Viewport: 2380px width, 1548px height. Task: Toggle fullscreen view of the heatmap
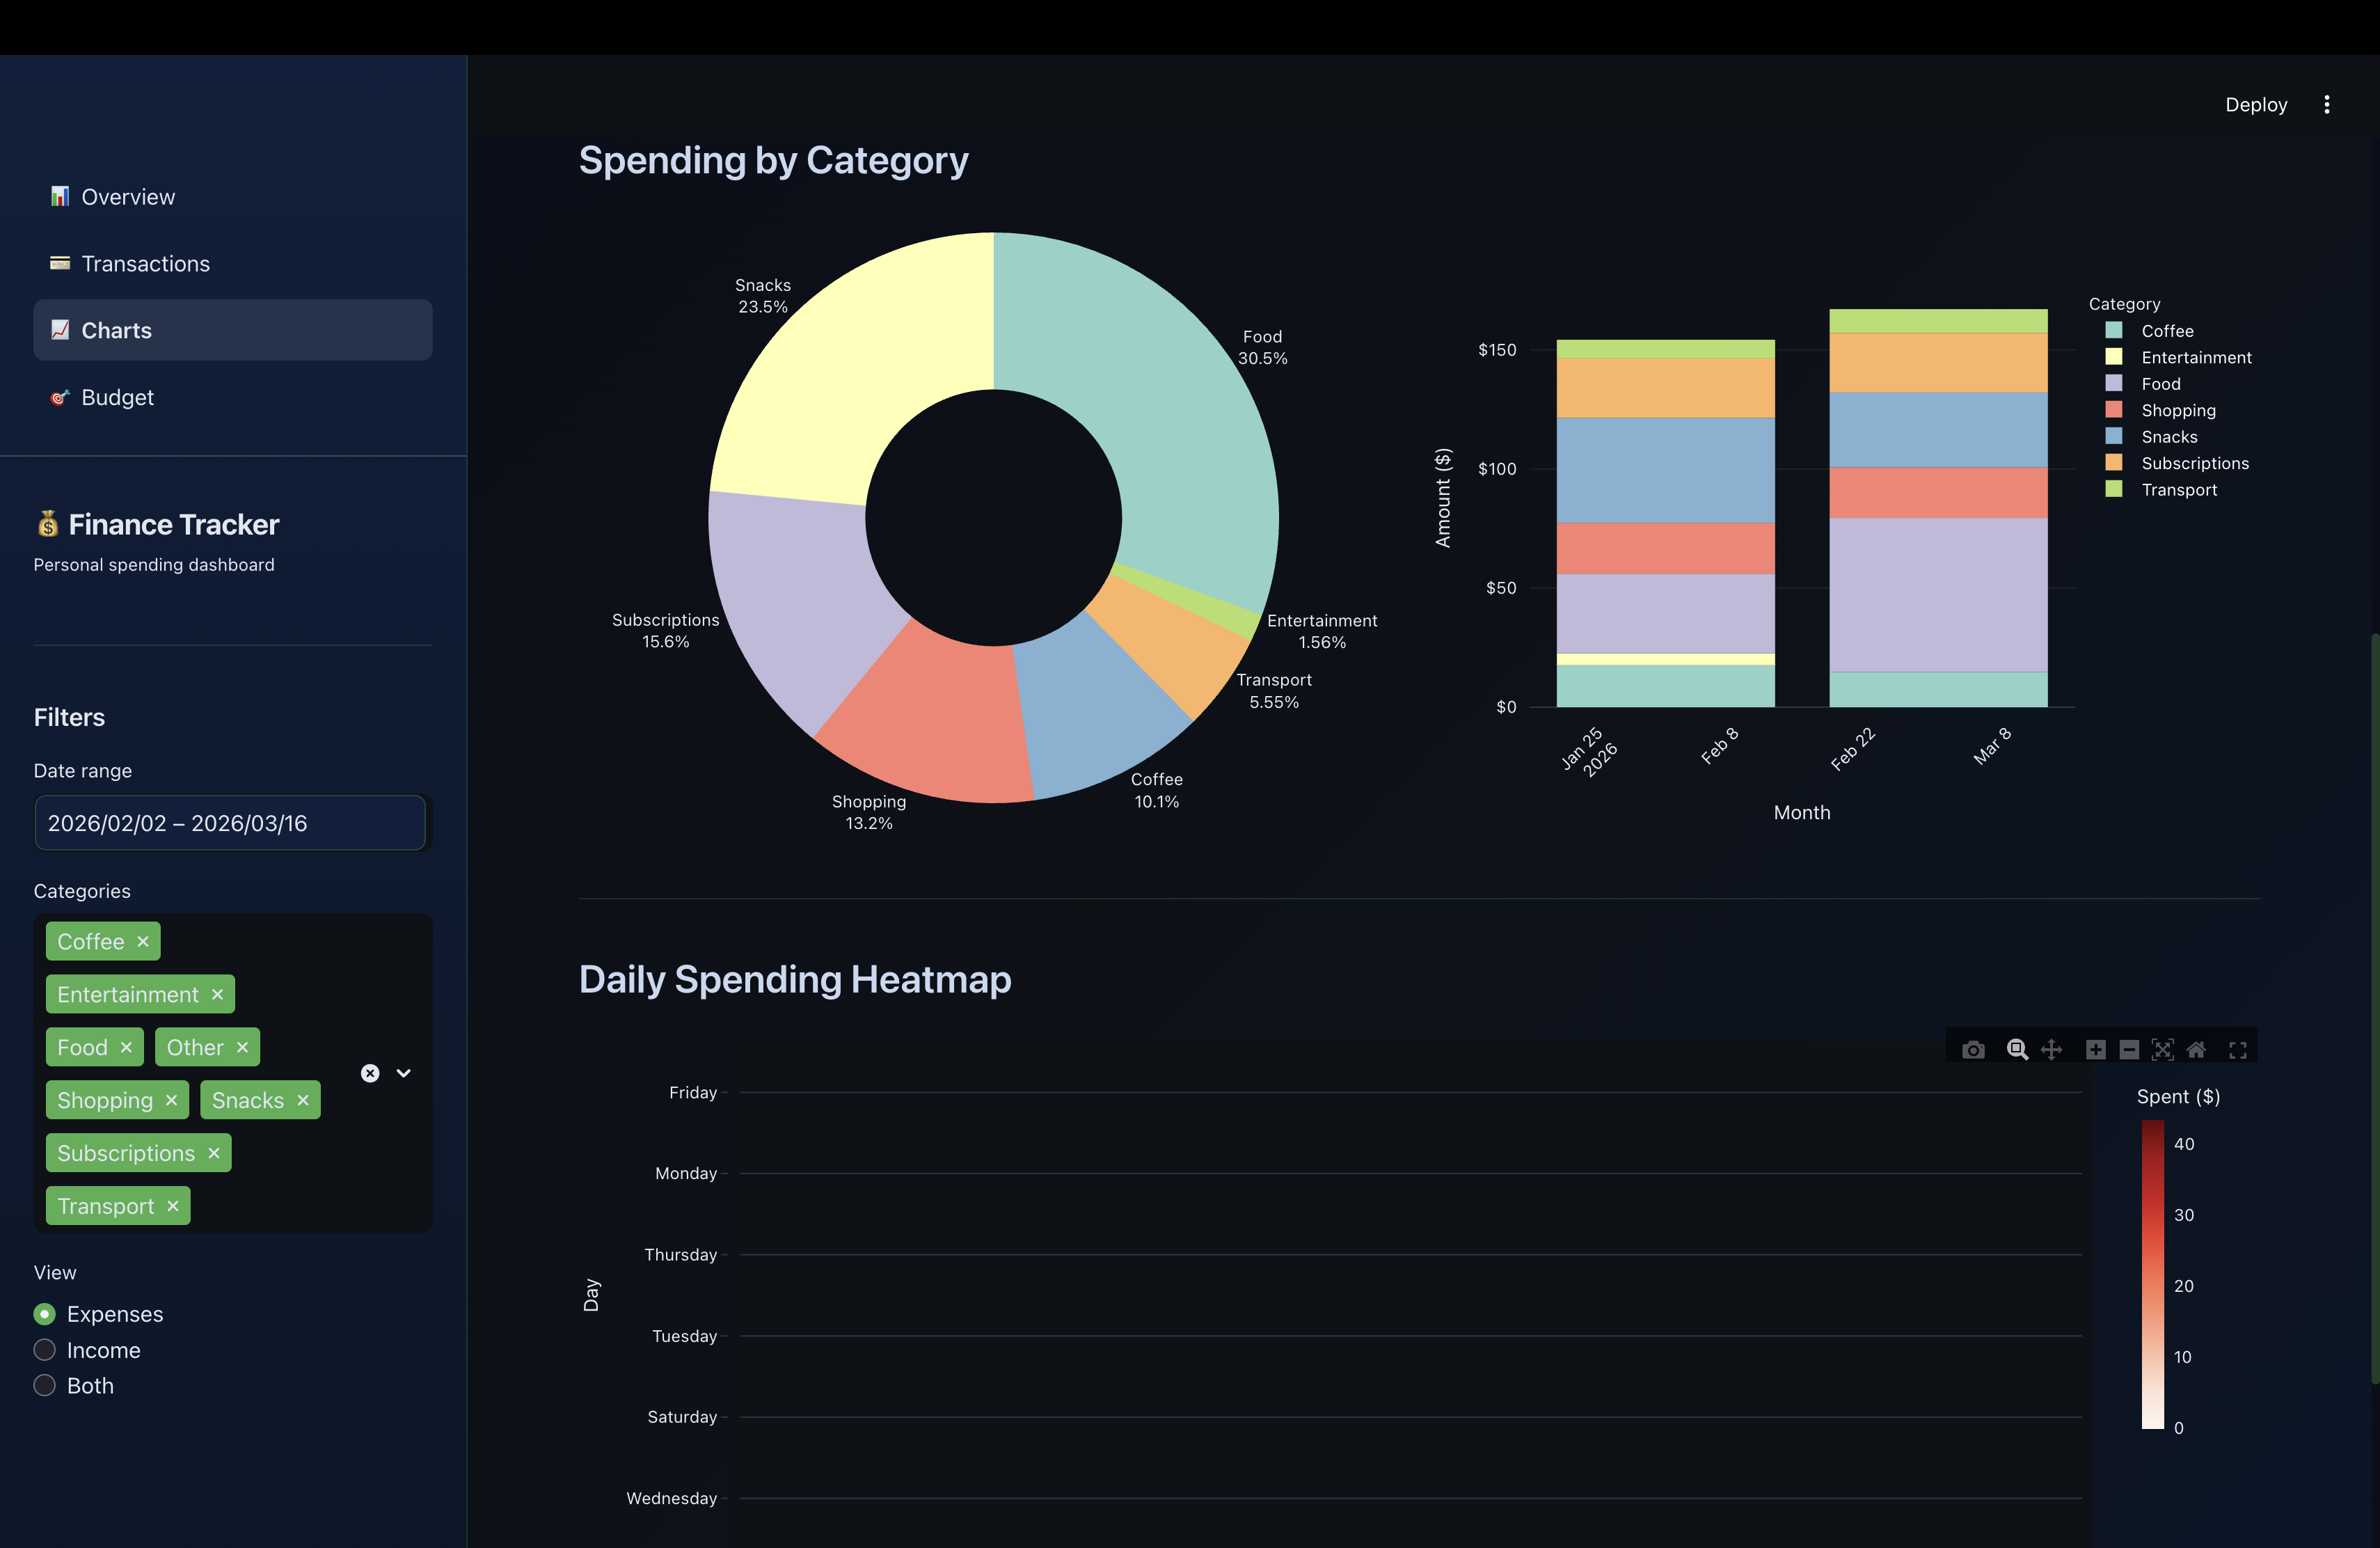point(2238,1050)
